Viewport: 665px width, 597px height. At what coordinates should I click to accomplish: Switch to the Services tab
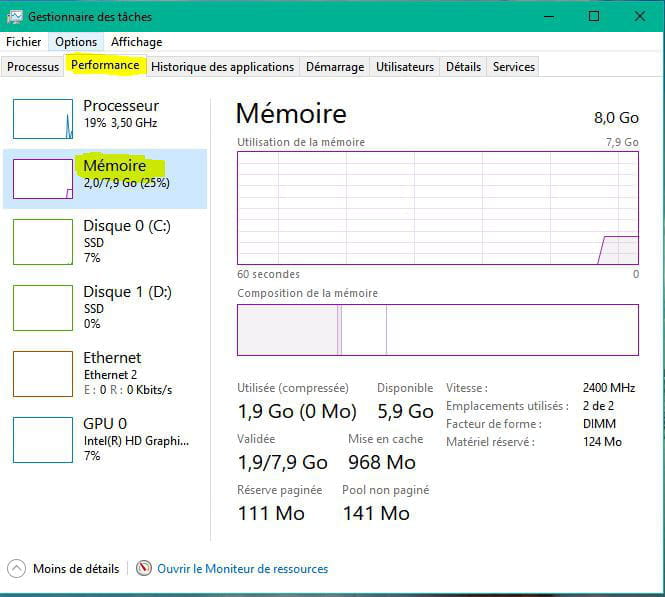pos(514,67)
